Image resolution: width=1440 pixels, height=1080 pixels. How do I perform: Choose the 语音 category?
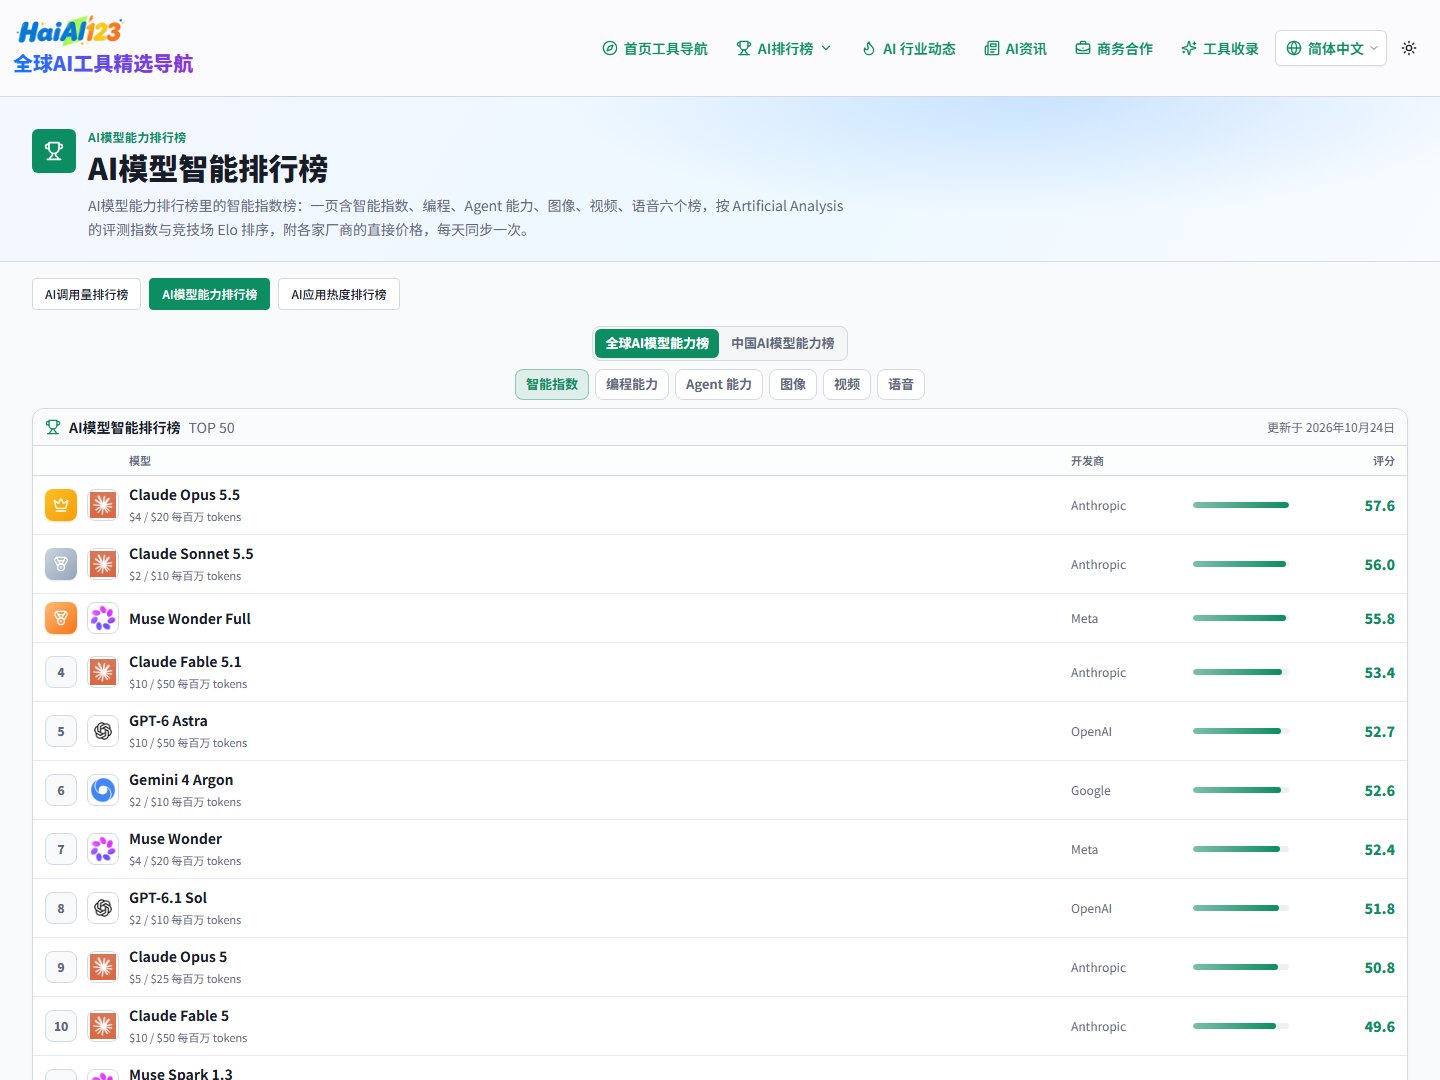coord(901,384)
